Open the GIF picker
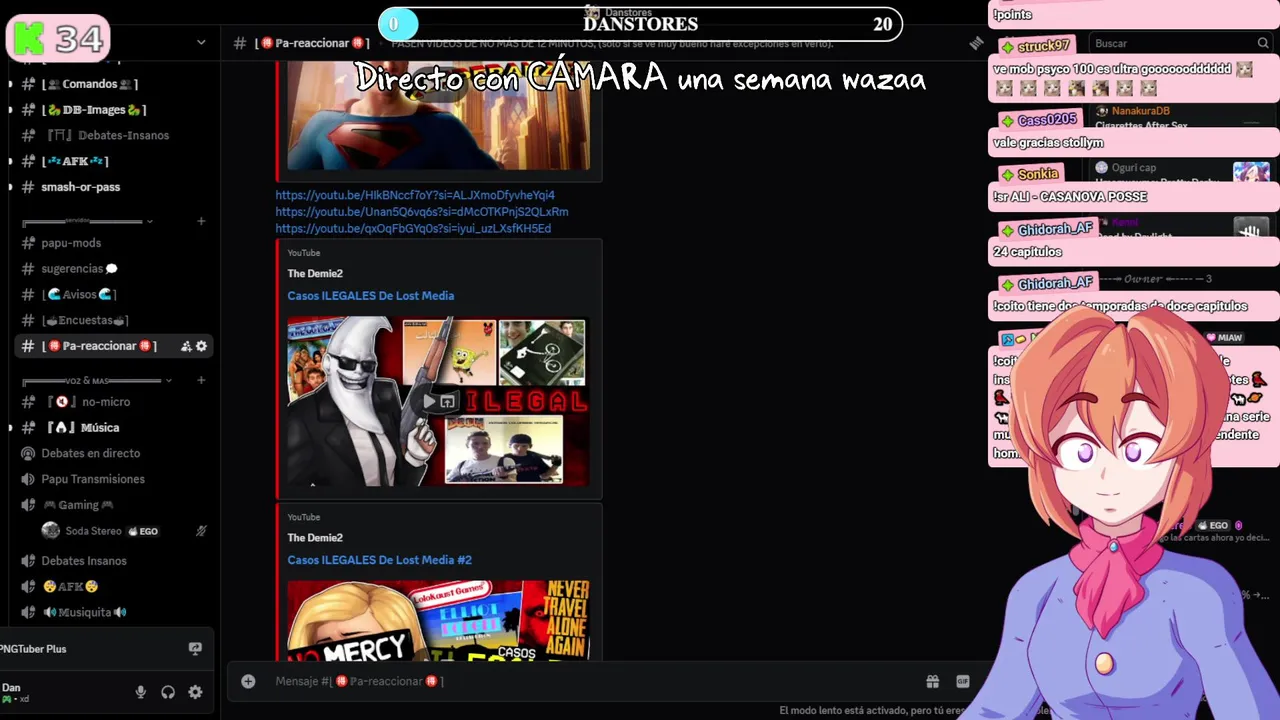Image resolution: width=1280 pixels, height=720 pixels. pos(962,681)
